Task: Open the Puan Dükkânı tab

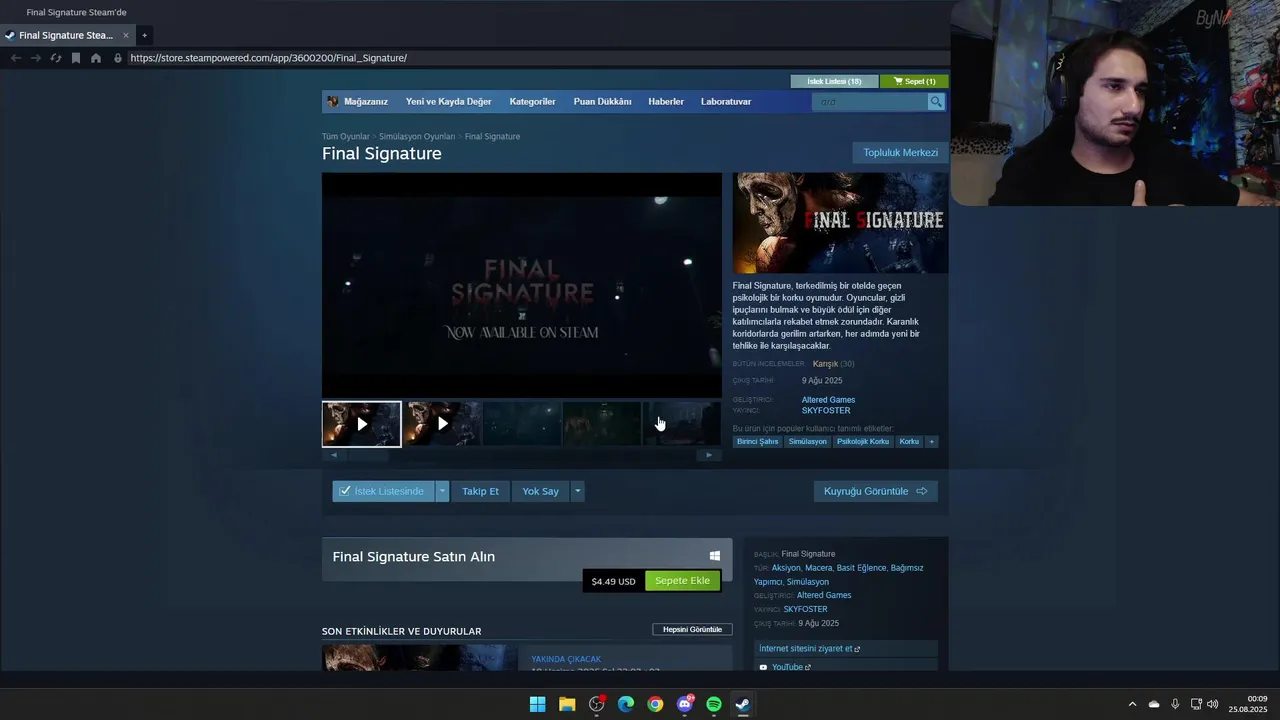Action: point(602,101)
